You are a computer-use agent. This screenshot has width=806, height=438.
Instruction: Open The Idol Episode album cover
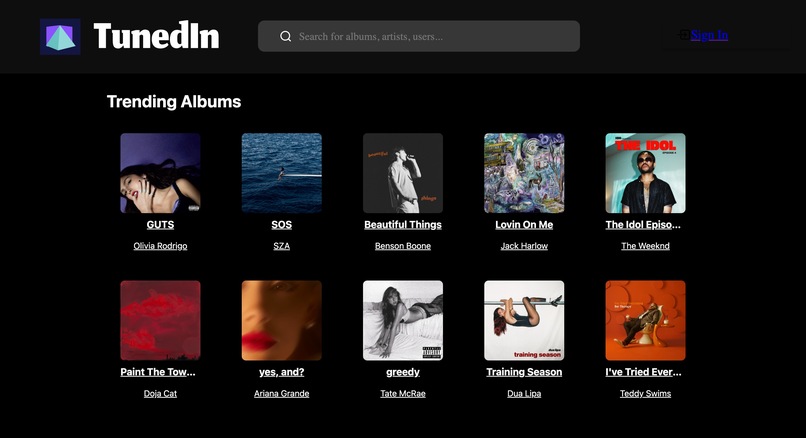tap(646, 173)
